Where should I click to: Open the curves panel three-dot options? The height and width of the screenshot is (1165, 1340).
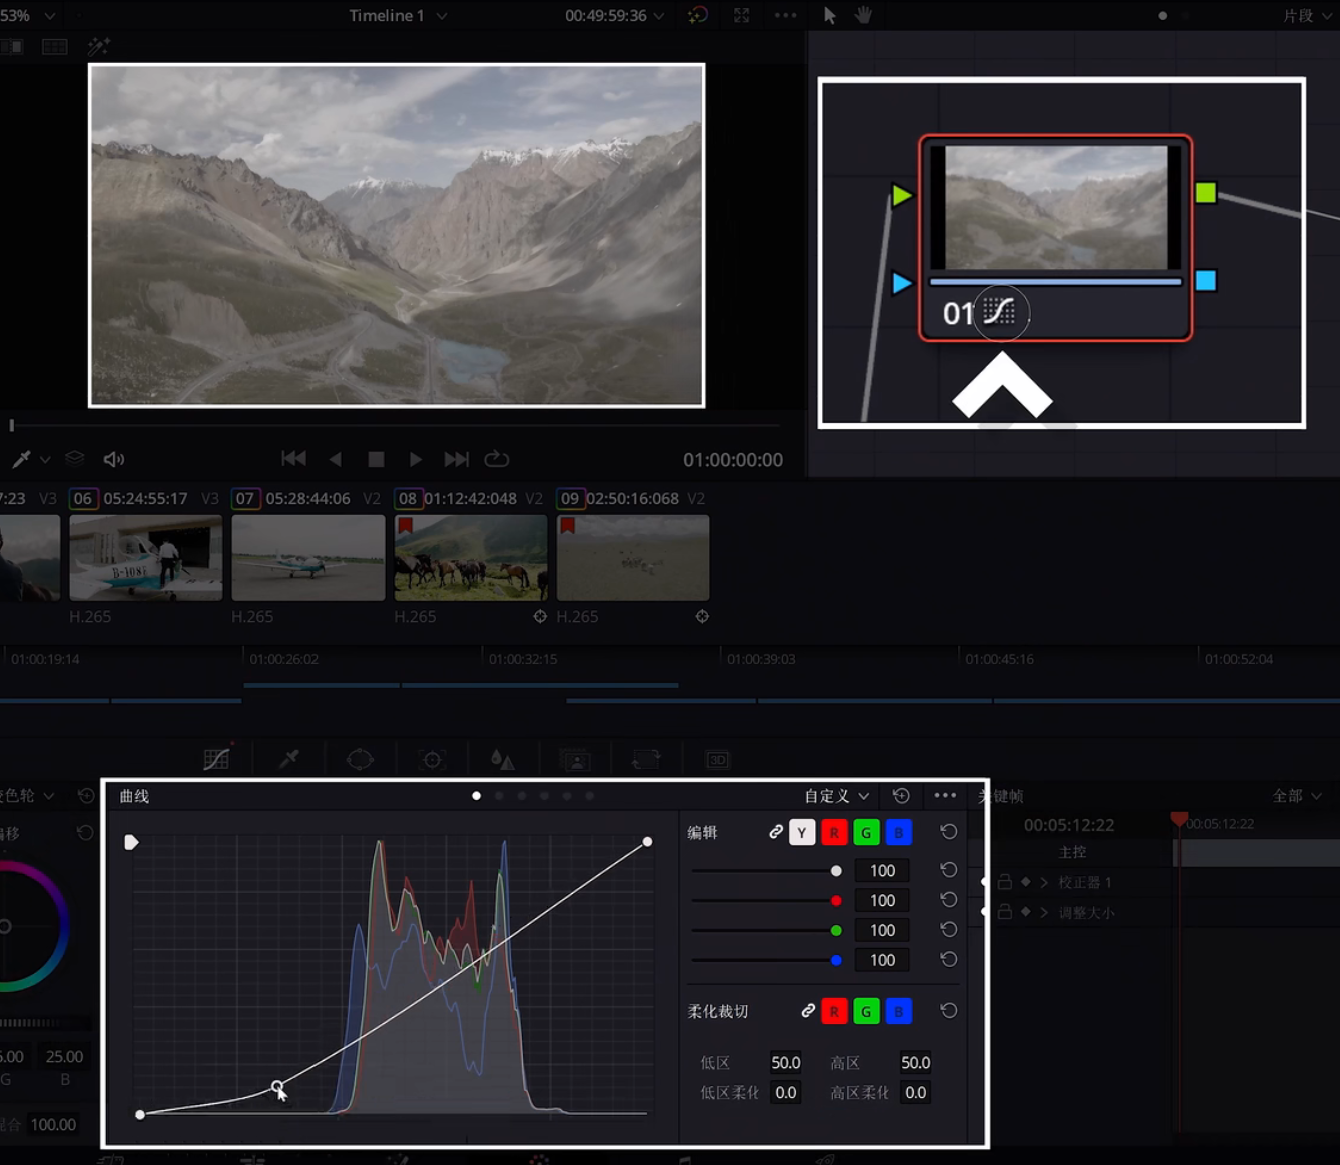(x=945, y=796)
